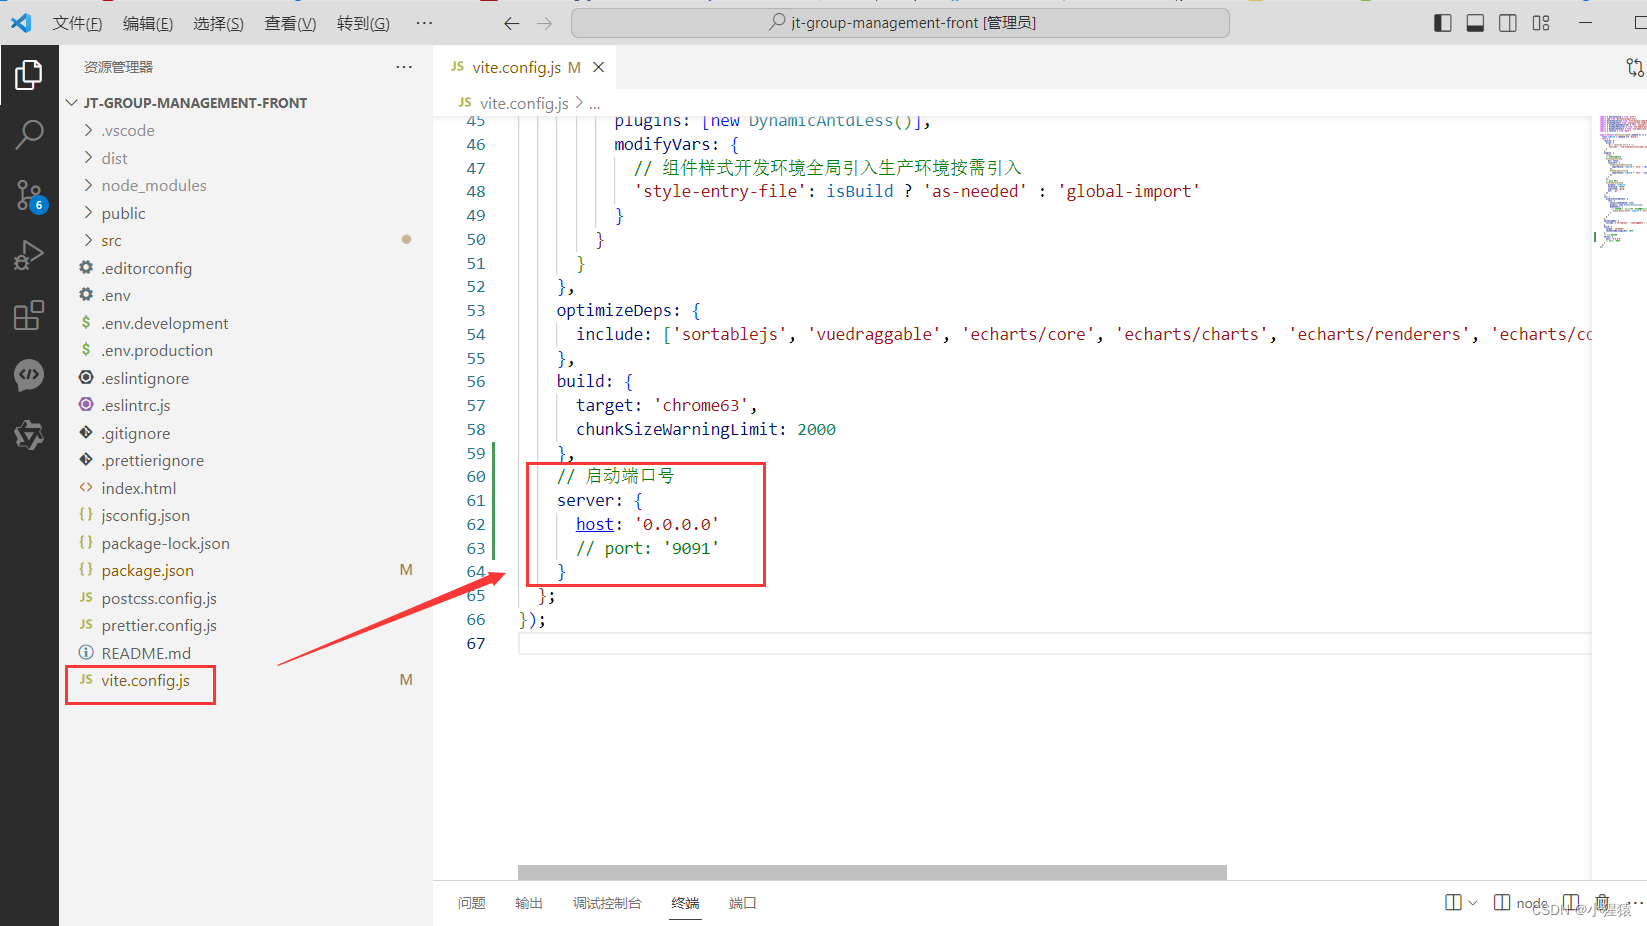
Task: Open the Search view in activity bar
Action: [x=29, y=135]
